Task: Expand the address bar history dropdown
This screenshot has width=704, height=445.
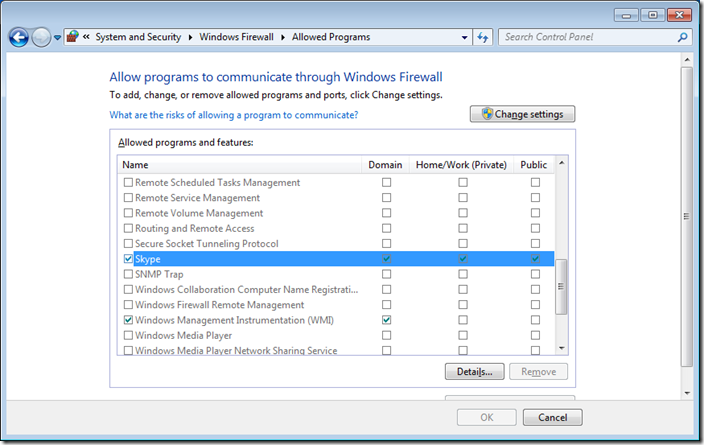Action: pyautogui.click(x=465, y=37)
